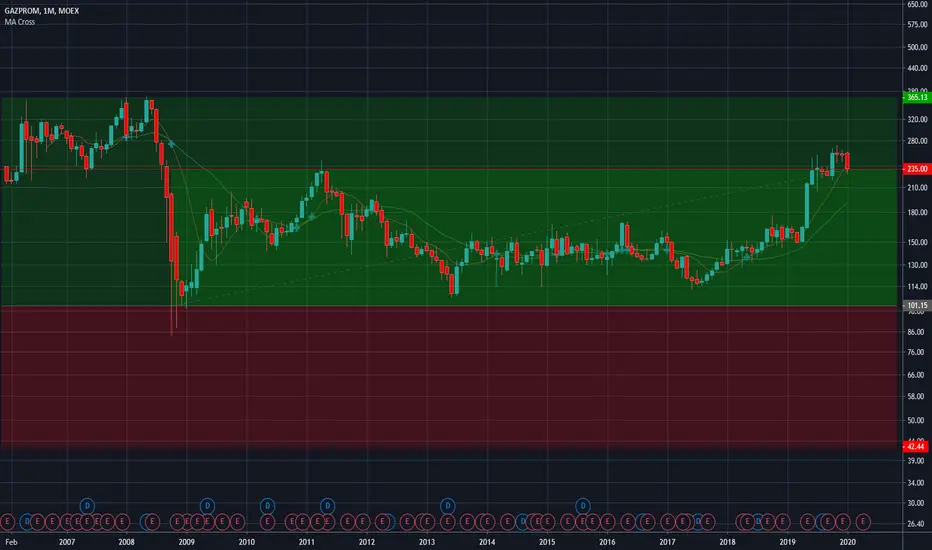
Task: Click the 2009 label on the time axis
Action: point(187,542)
